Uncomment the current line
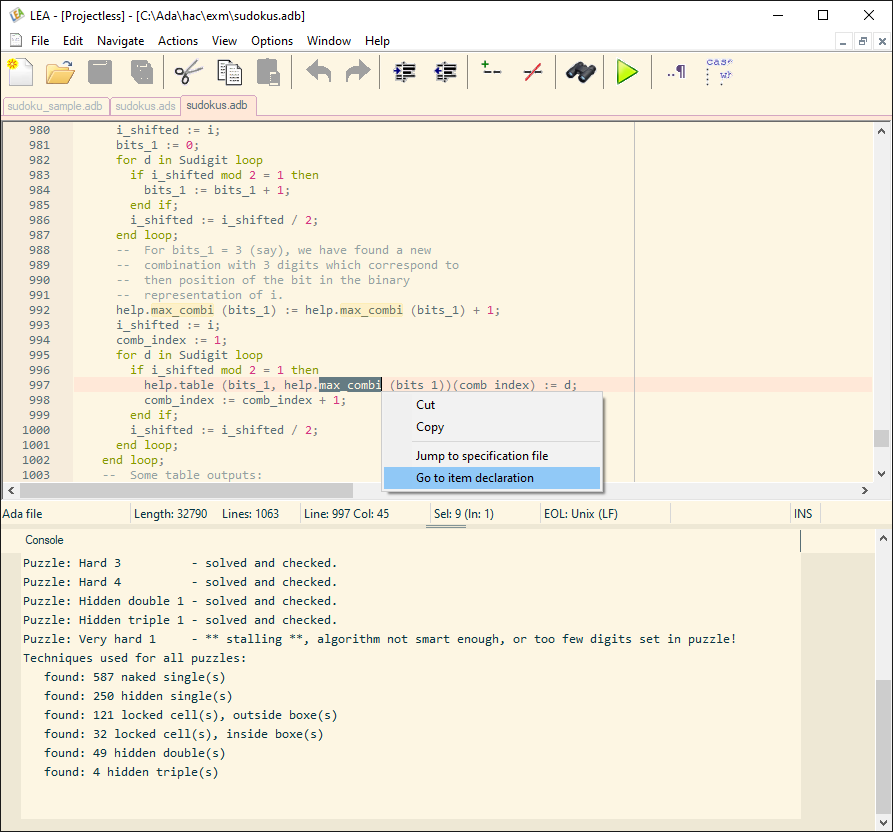The width and height of the screenshot is (893, 832). click(531, 71)
